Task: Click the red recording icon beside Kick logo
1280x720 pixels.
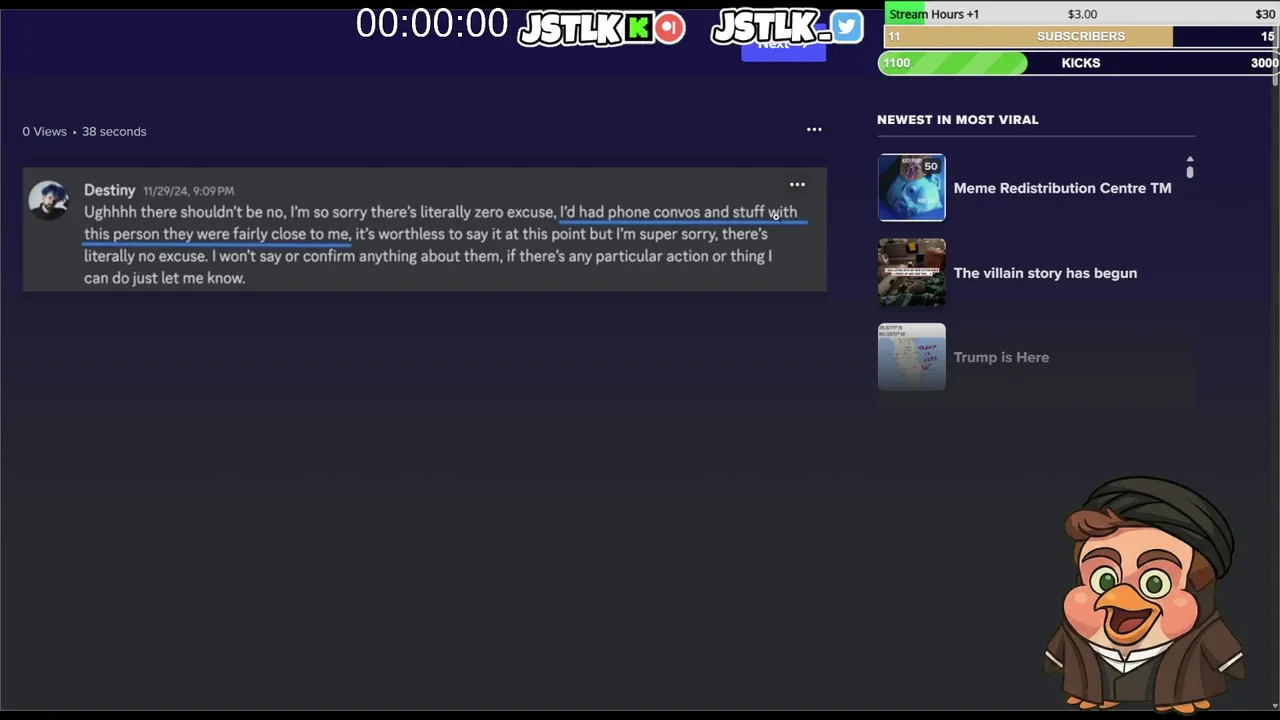Action: [670, 28]
